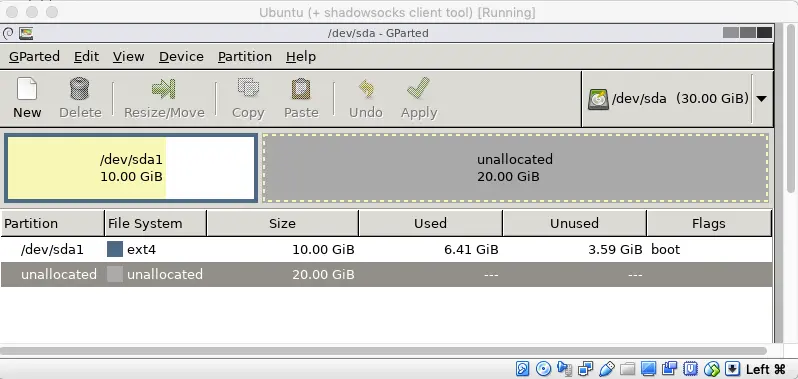Screen dimensions: 798x379
Task: Click the Left ⌘ host key indicator
Action: [x=766, y=369]
